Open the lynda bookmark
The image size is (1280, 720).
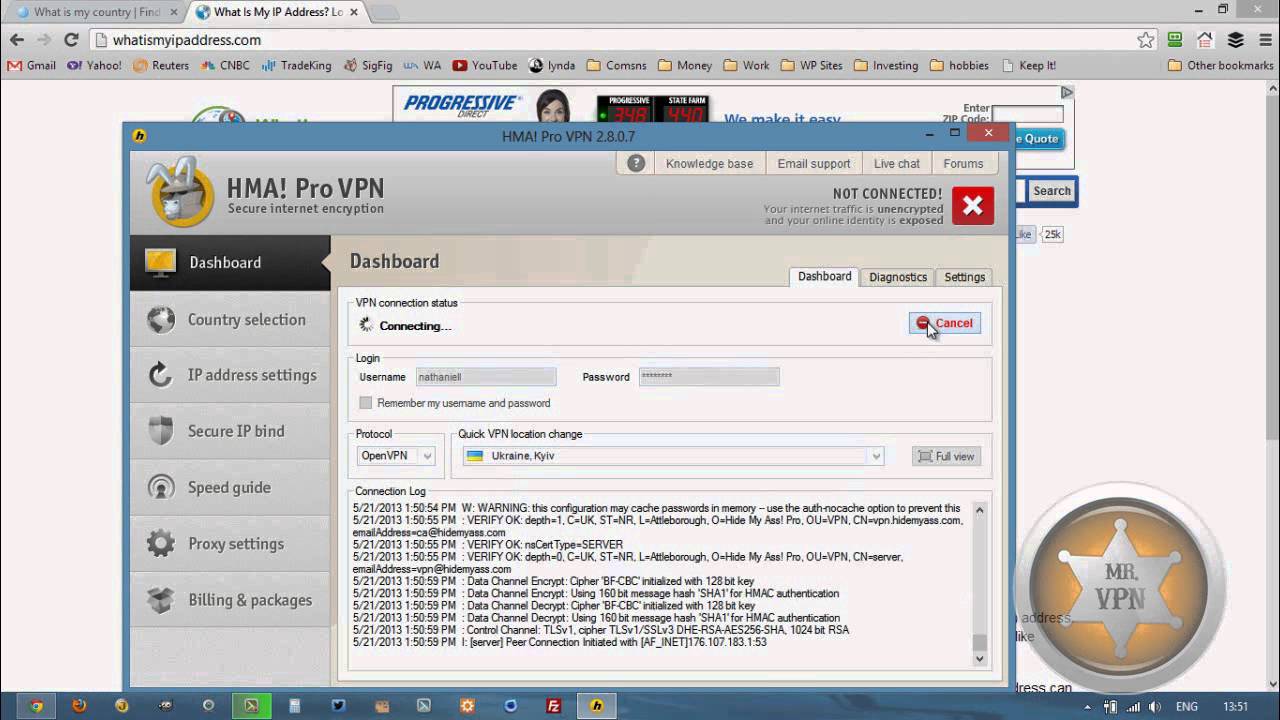552,65
